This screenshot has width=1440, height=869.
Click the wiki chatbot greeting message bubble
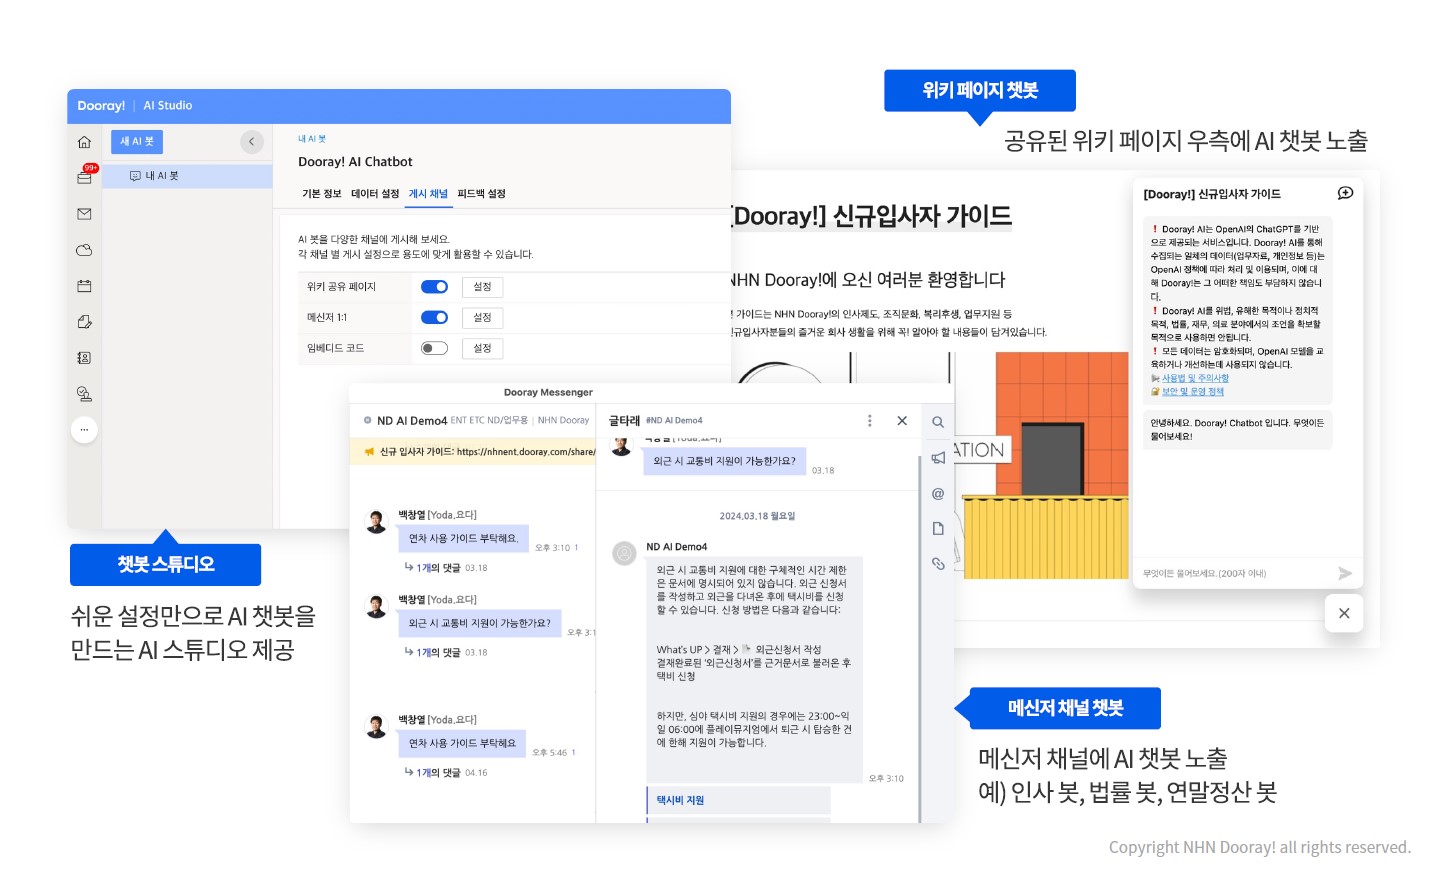pyautogui.click(x=1237, y=430)
